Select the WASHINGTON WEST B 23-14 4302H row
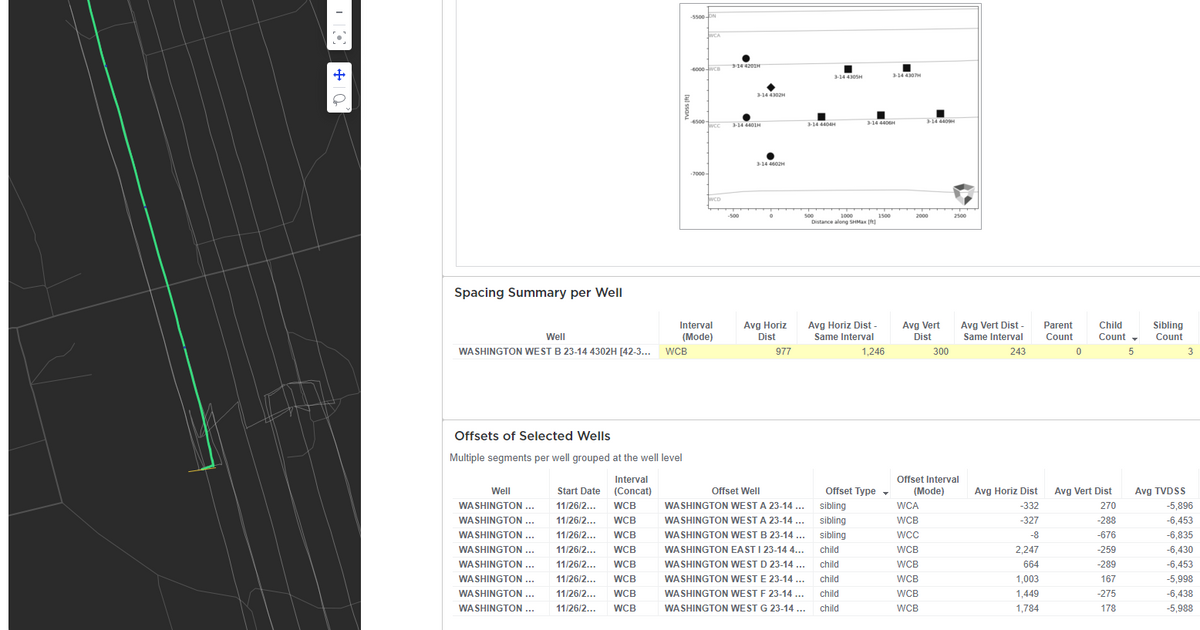Viewport: 1200px width, 630px height. (x=825, y=352)
